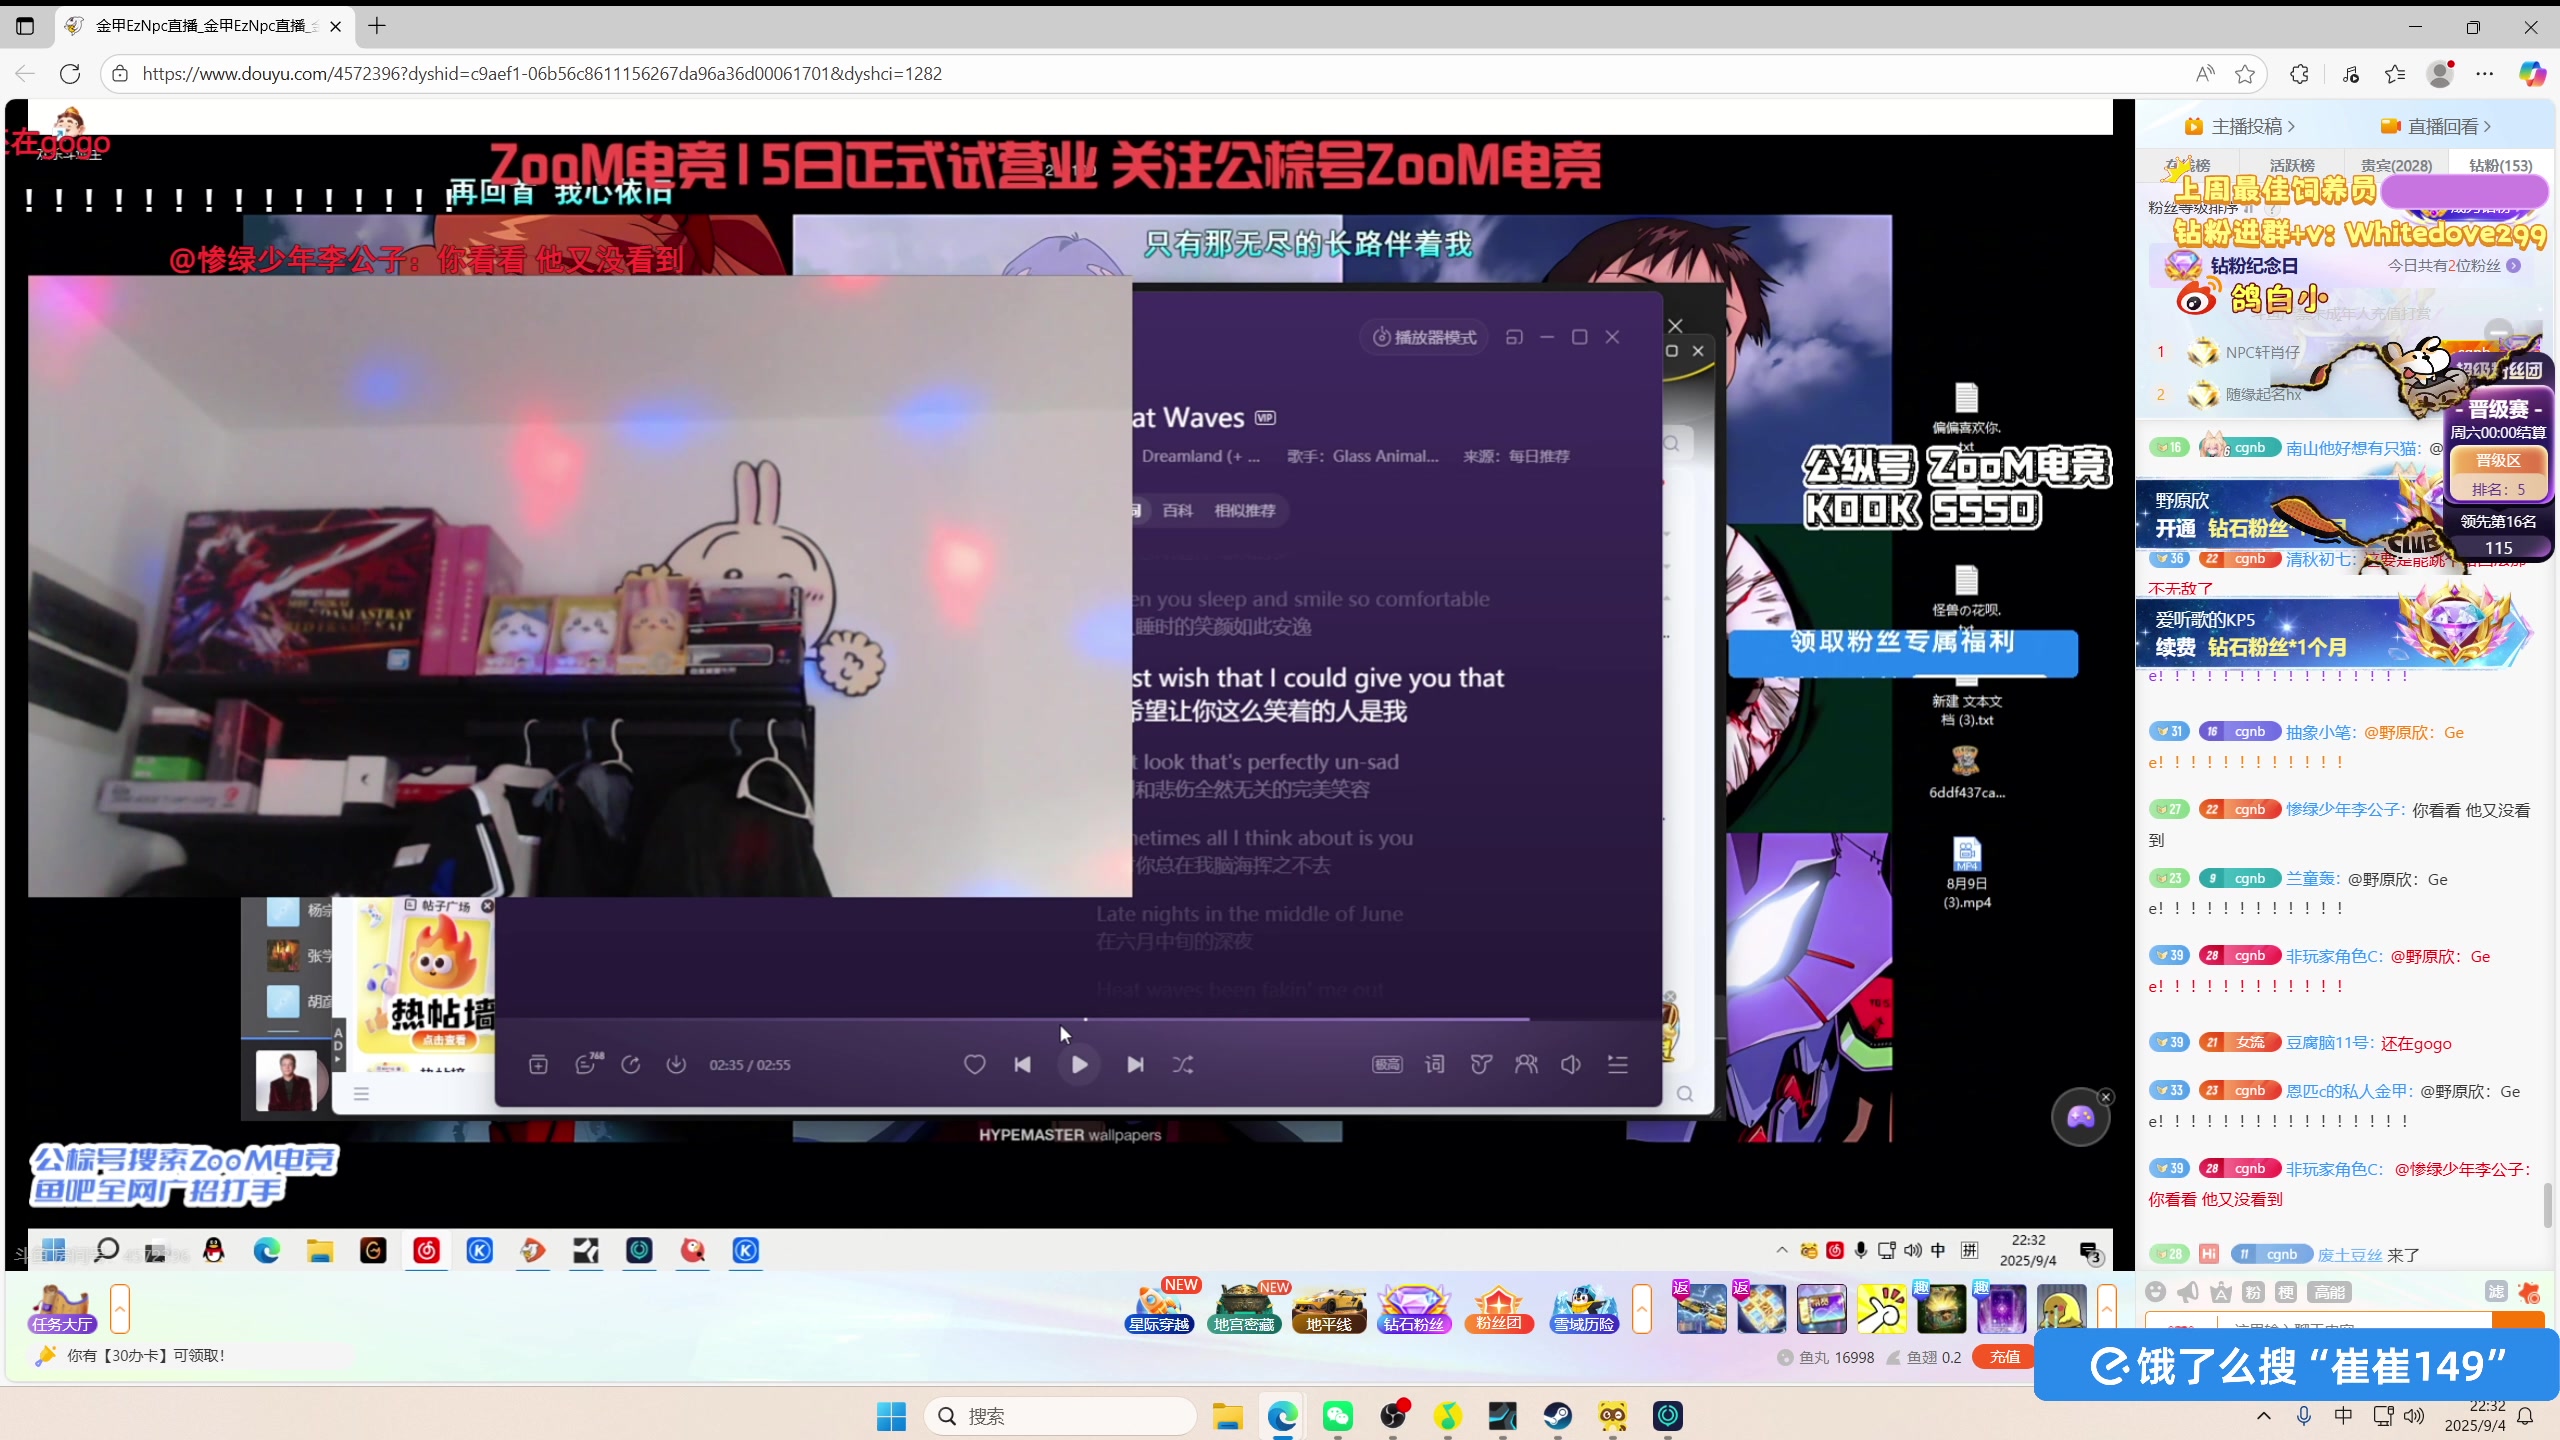Open 星际穿越 activity
This screenshot has height=1440, width=2560.
pyautogui.click(x=1160, y=1309)
